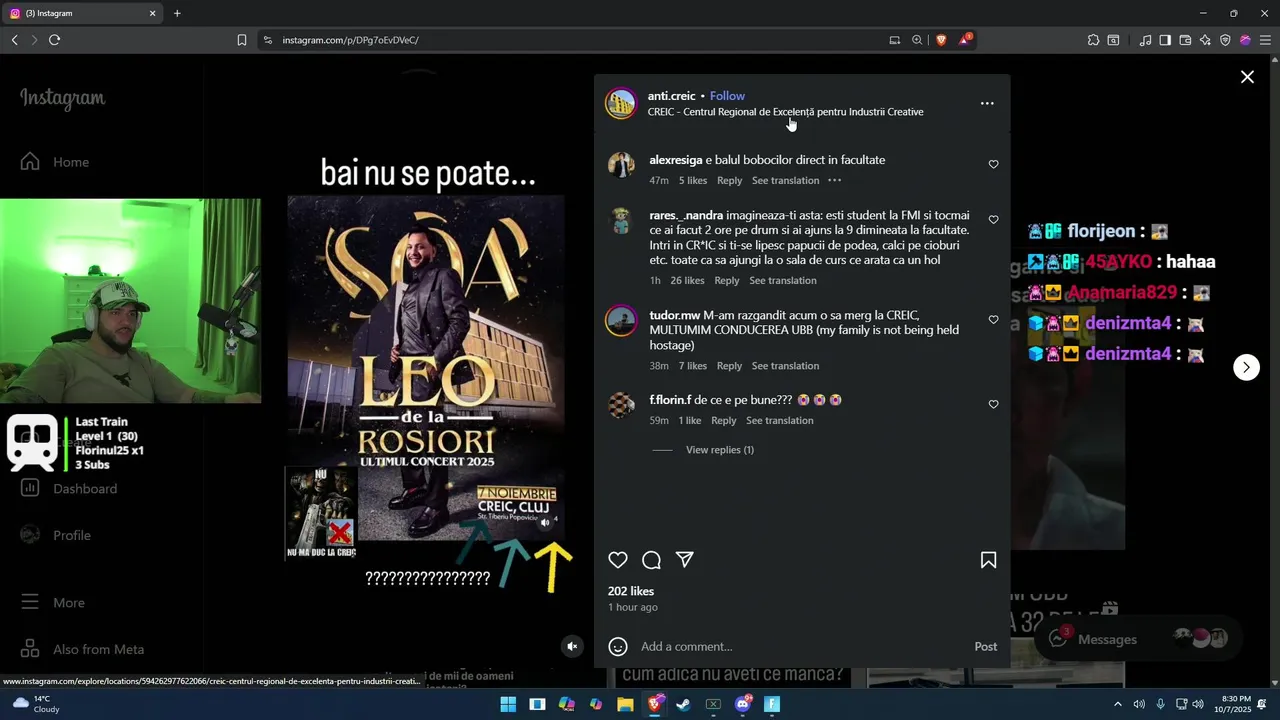Reply to tudor.mw's comment
This screenshot has height=720, width=1280.
(x=729, y=366)
